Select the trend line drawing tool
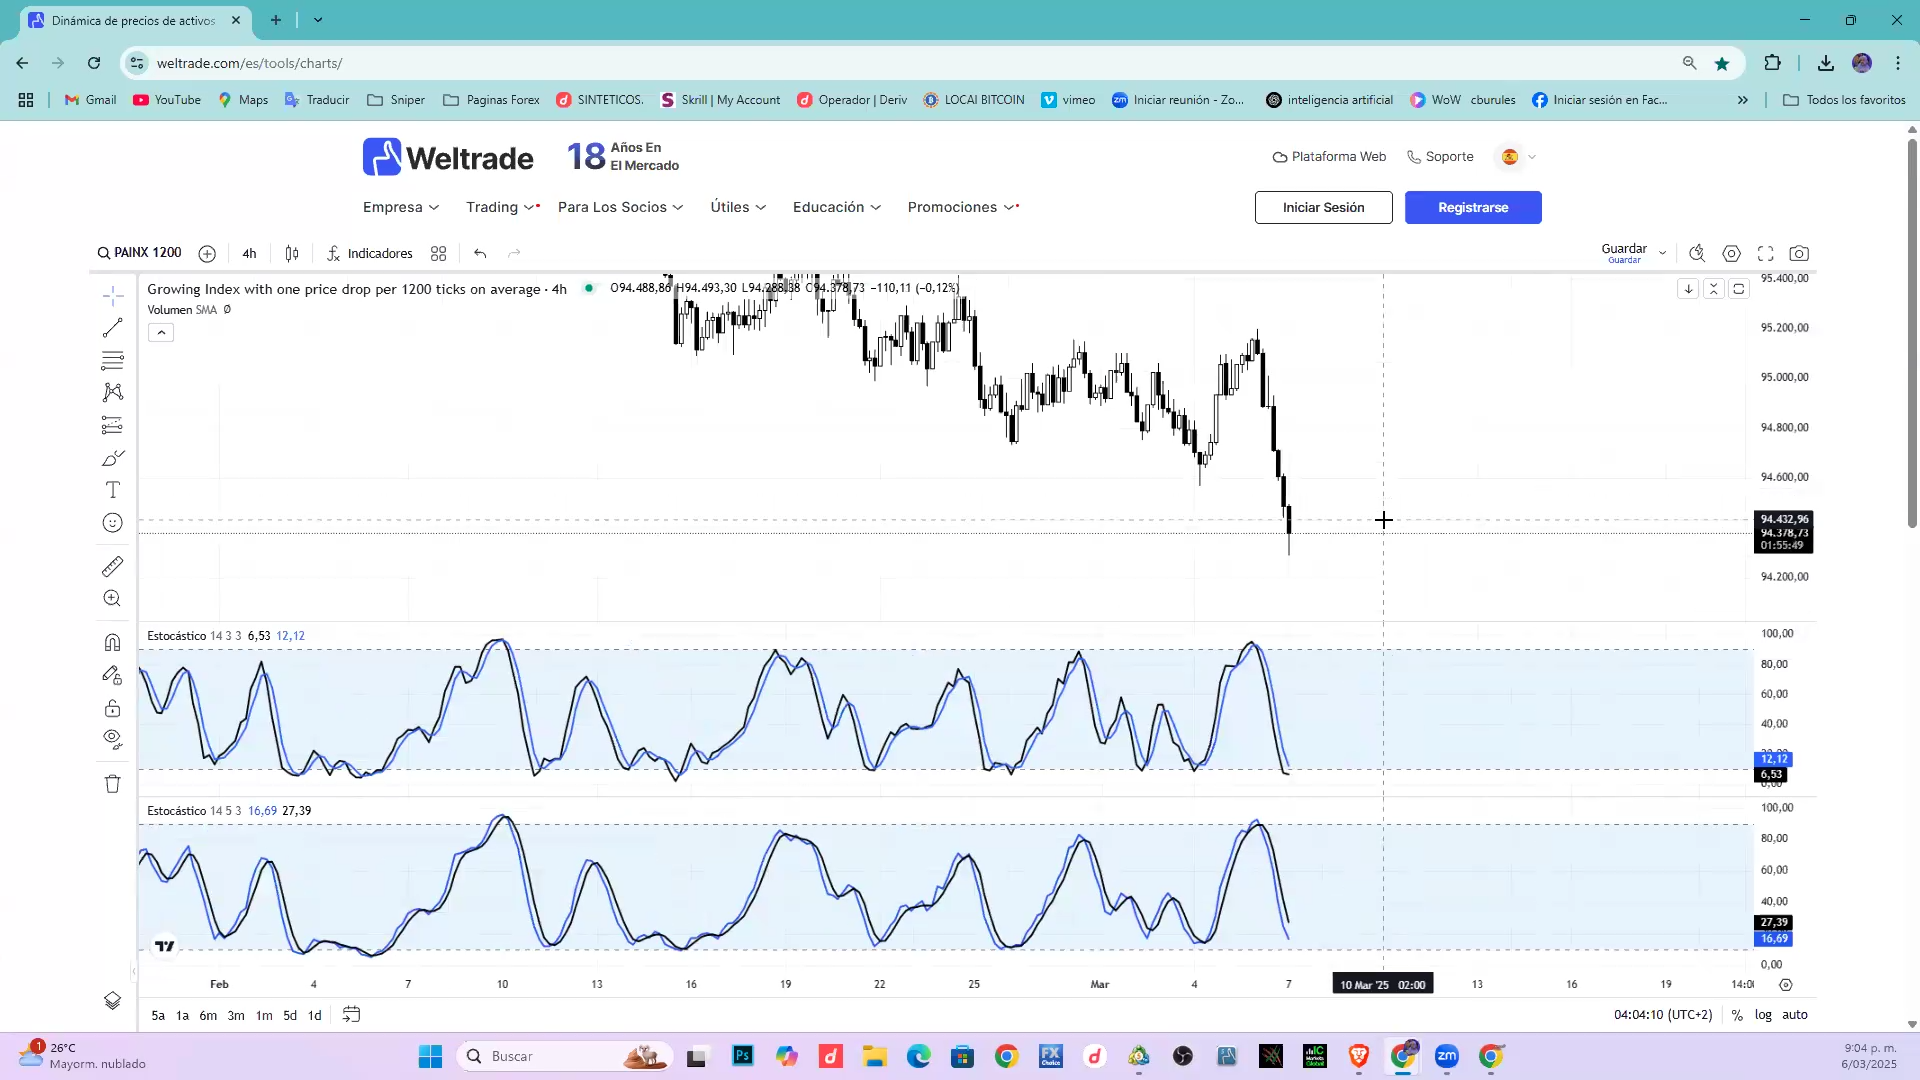 [112, 328]
